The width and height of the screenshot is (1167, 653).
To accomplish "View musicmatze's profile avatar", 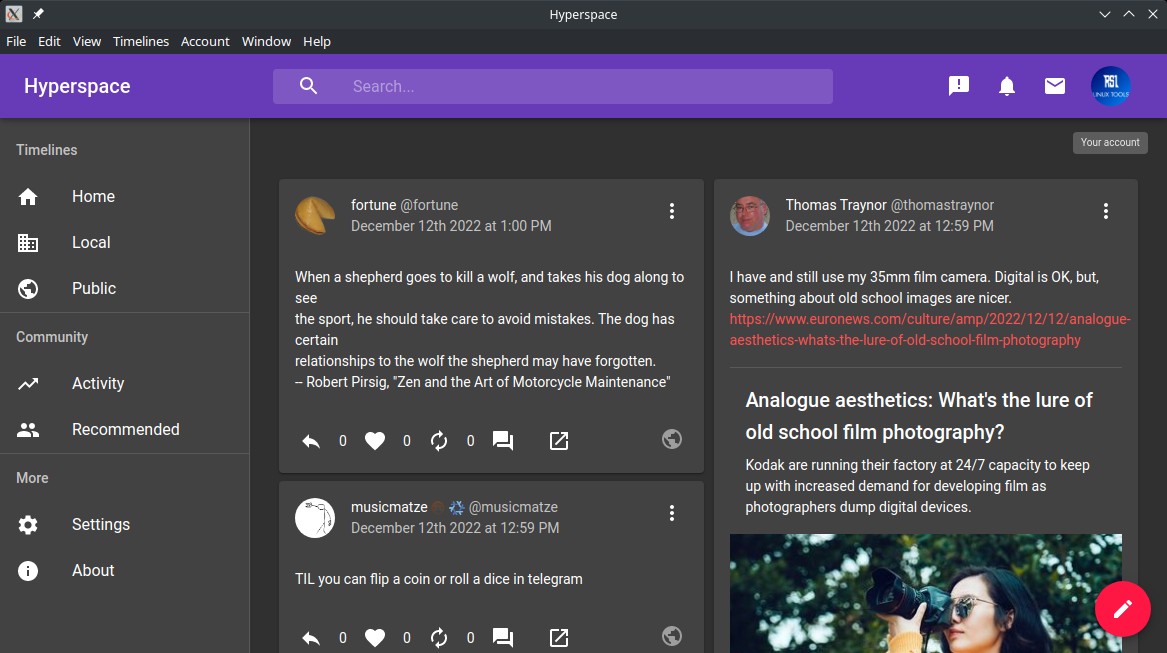I will (315, 517).
